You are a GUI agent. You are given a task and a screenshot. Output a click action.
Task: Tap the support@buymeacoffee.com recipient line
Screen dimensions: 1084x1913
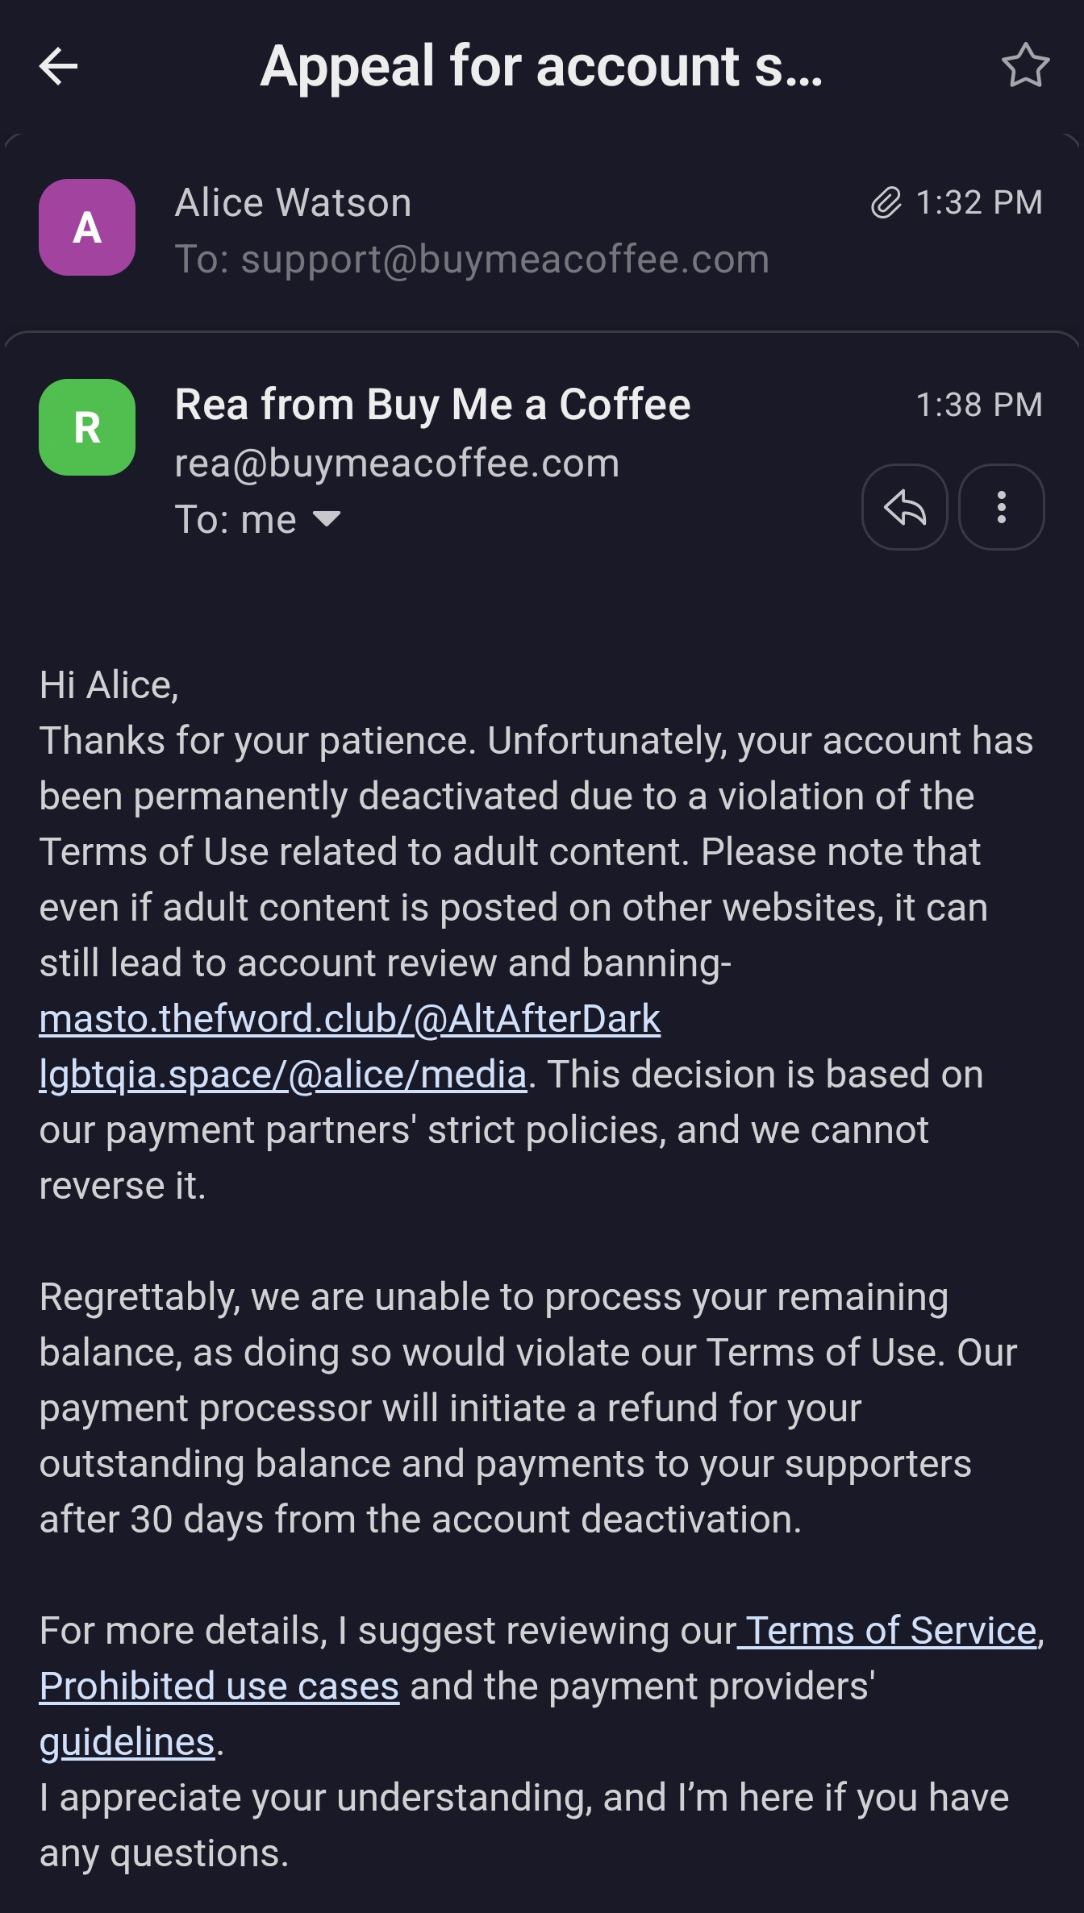click(x=472, y=260)
